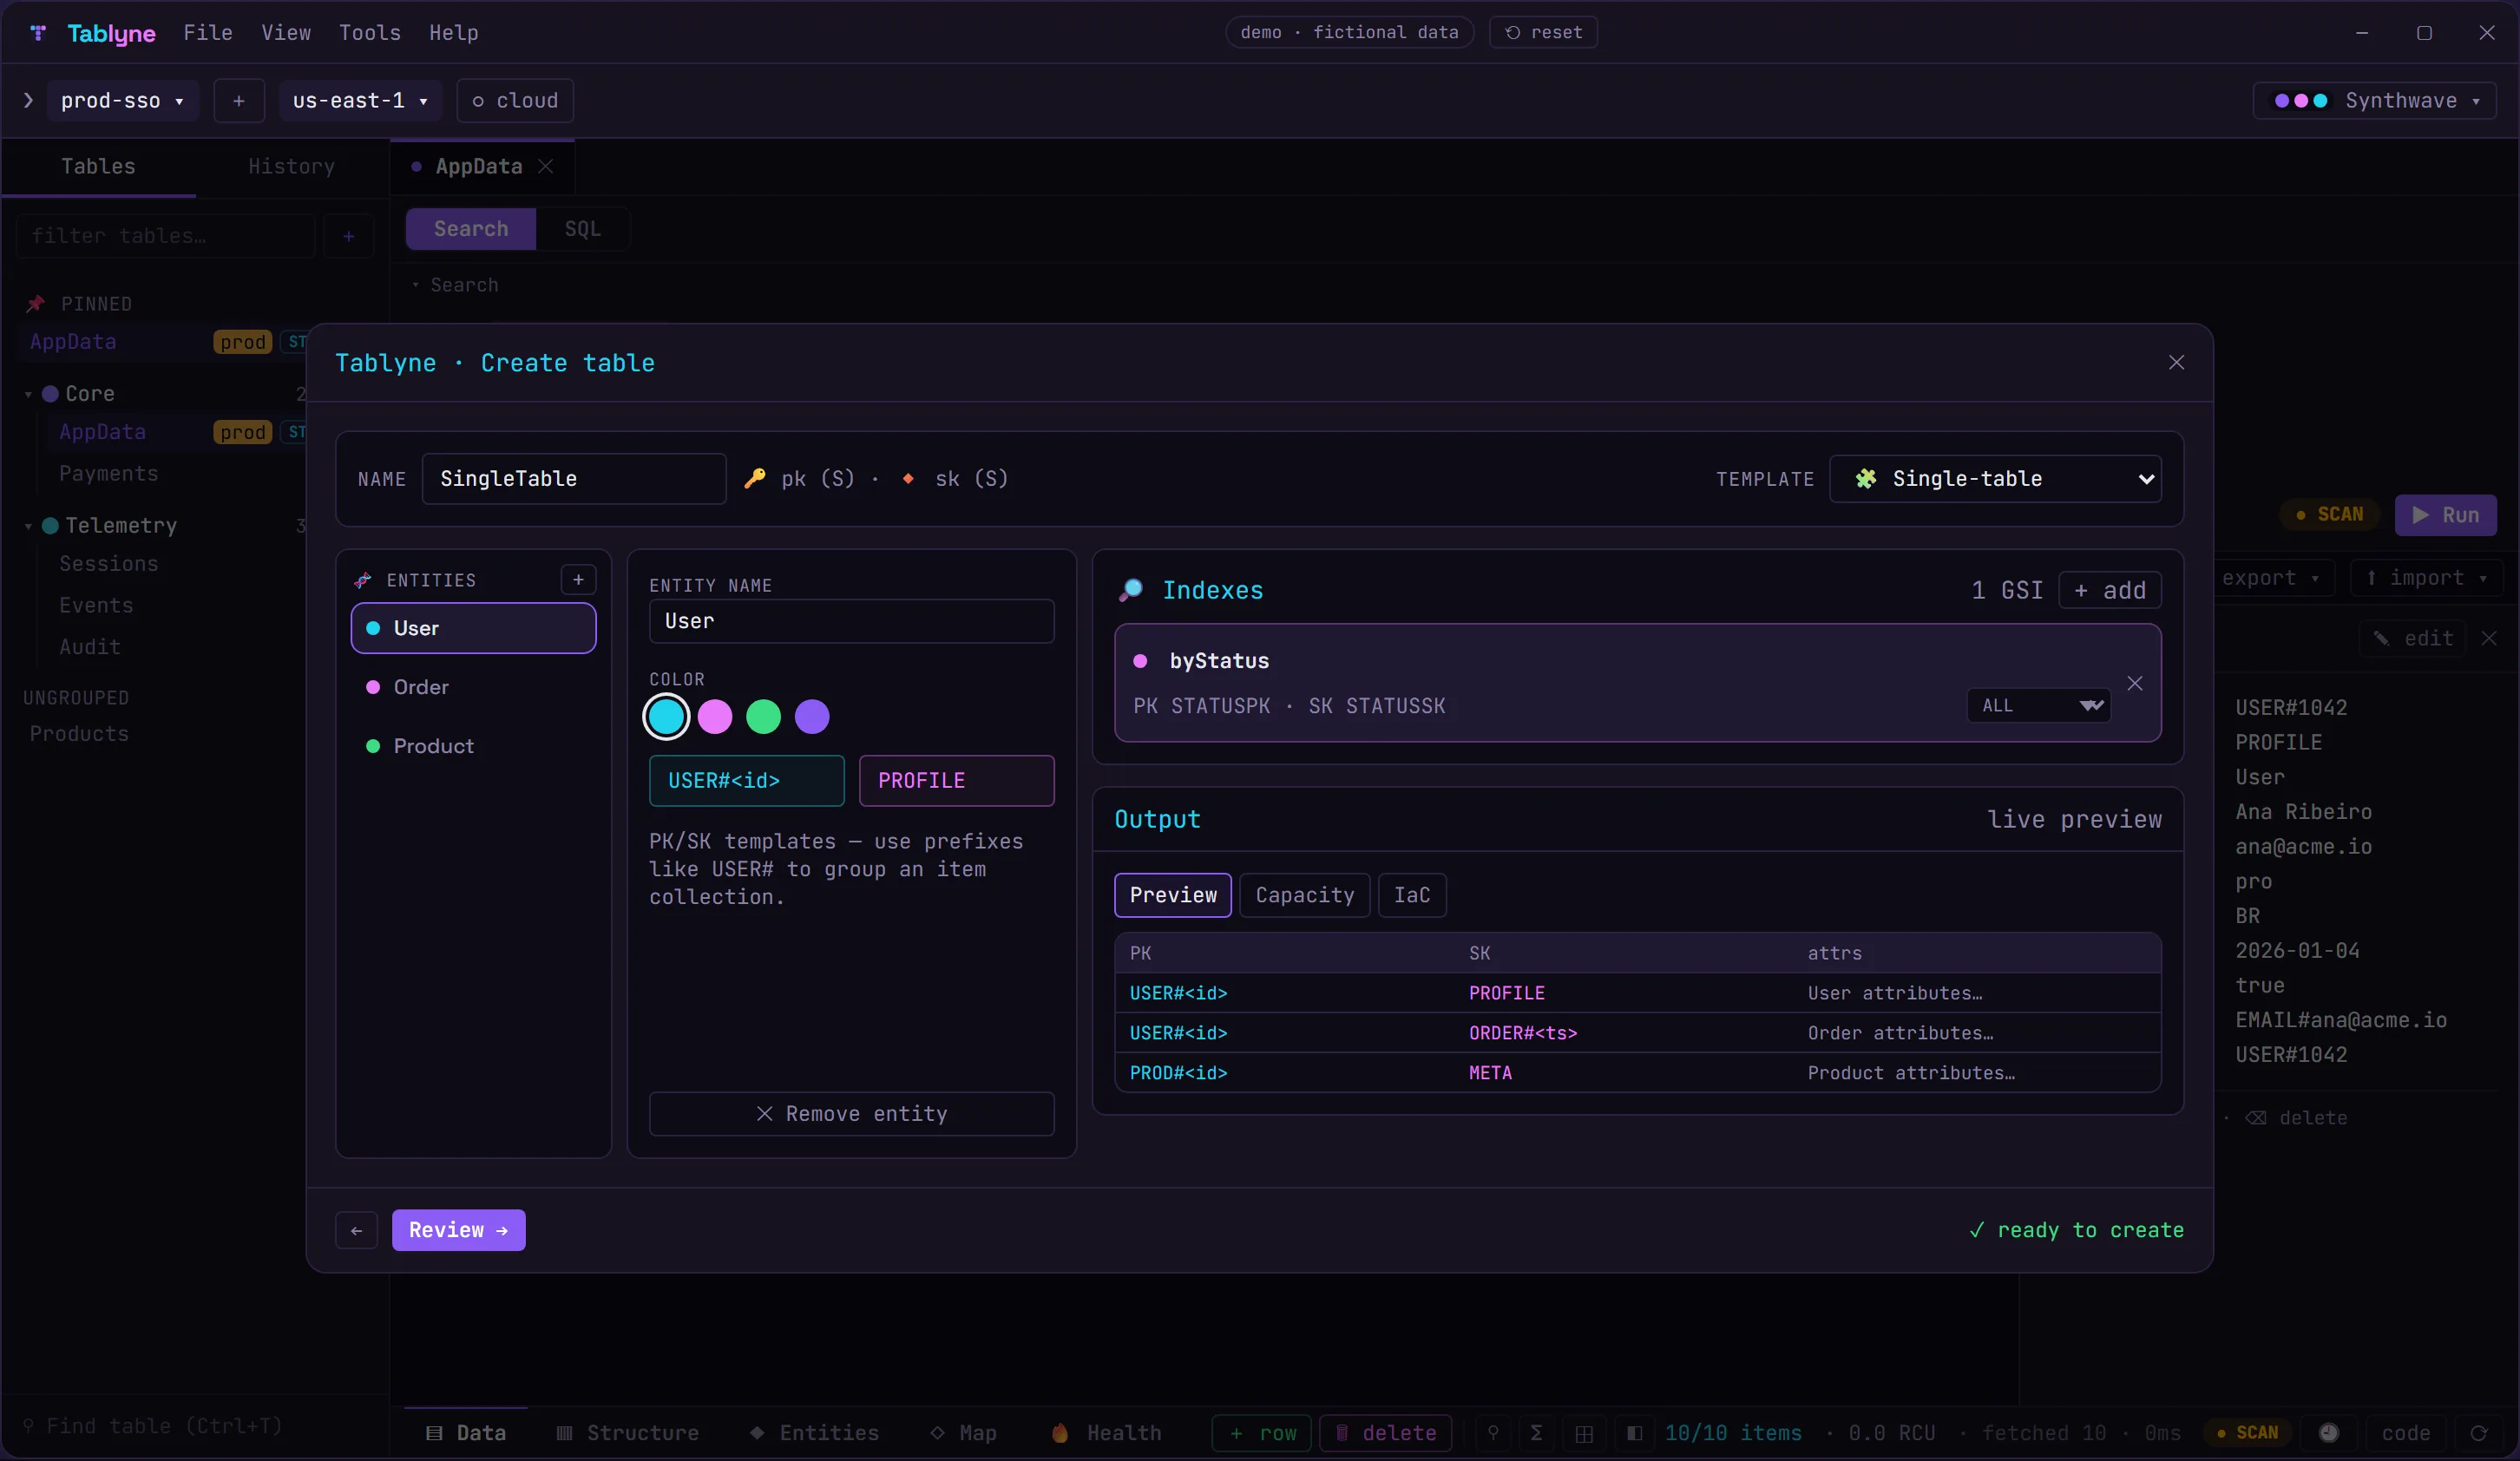Open the Map bottom tab
The height and width of the screenshot is (1461, 2520).
963,1433
